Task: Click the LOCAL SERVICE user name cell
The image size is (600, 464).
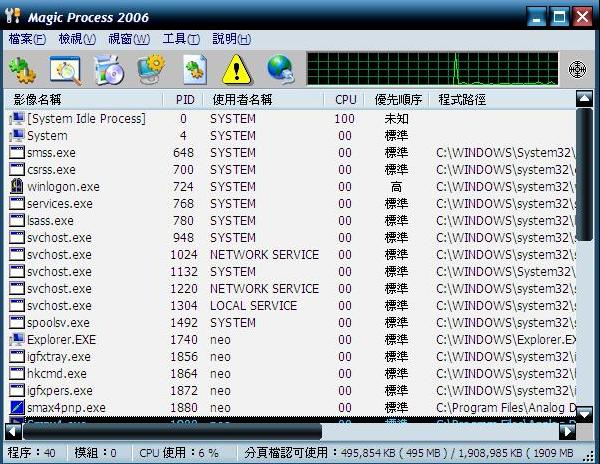Action: [x=253, y=306]
